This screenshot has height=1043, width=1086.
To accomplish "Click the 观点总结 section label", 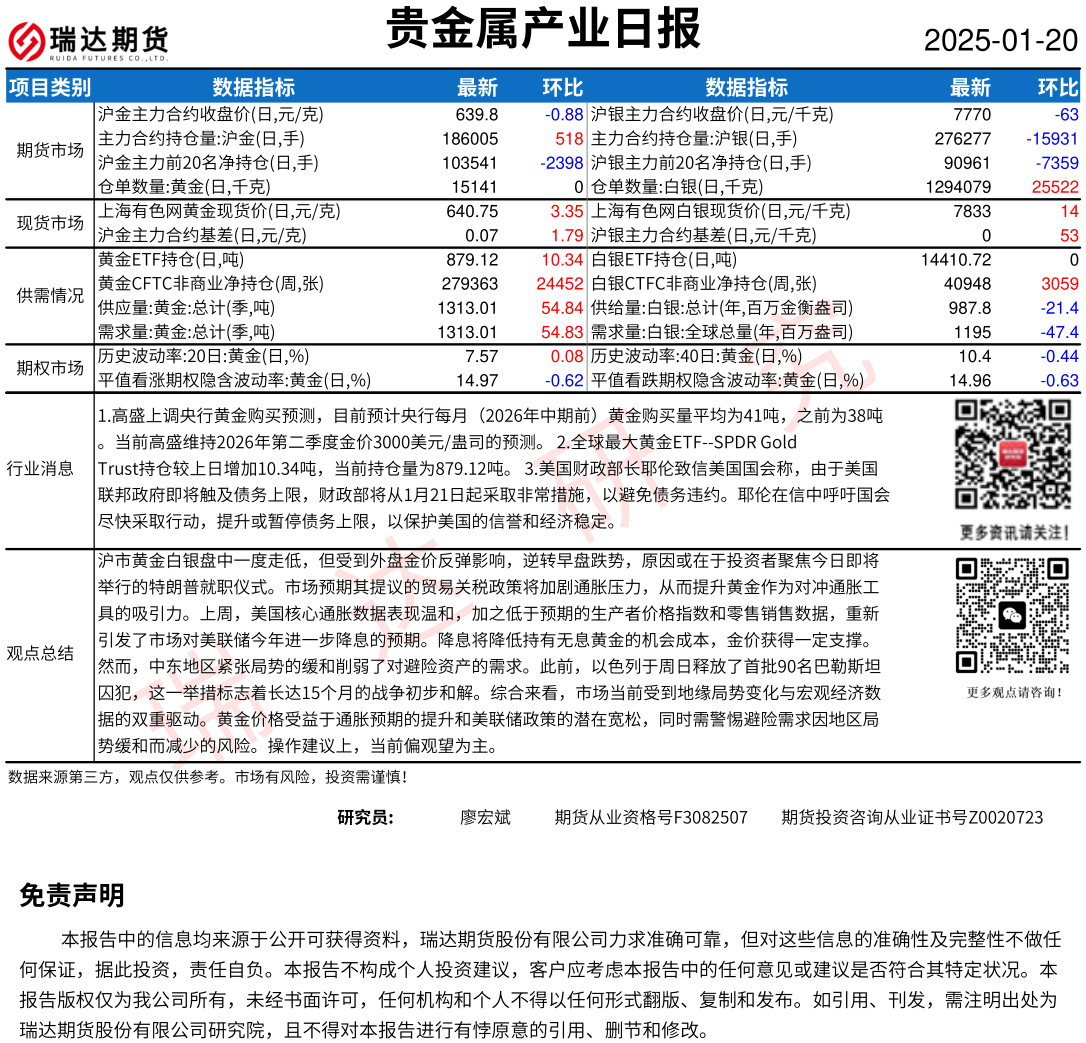I will (40, 653).
